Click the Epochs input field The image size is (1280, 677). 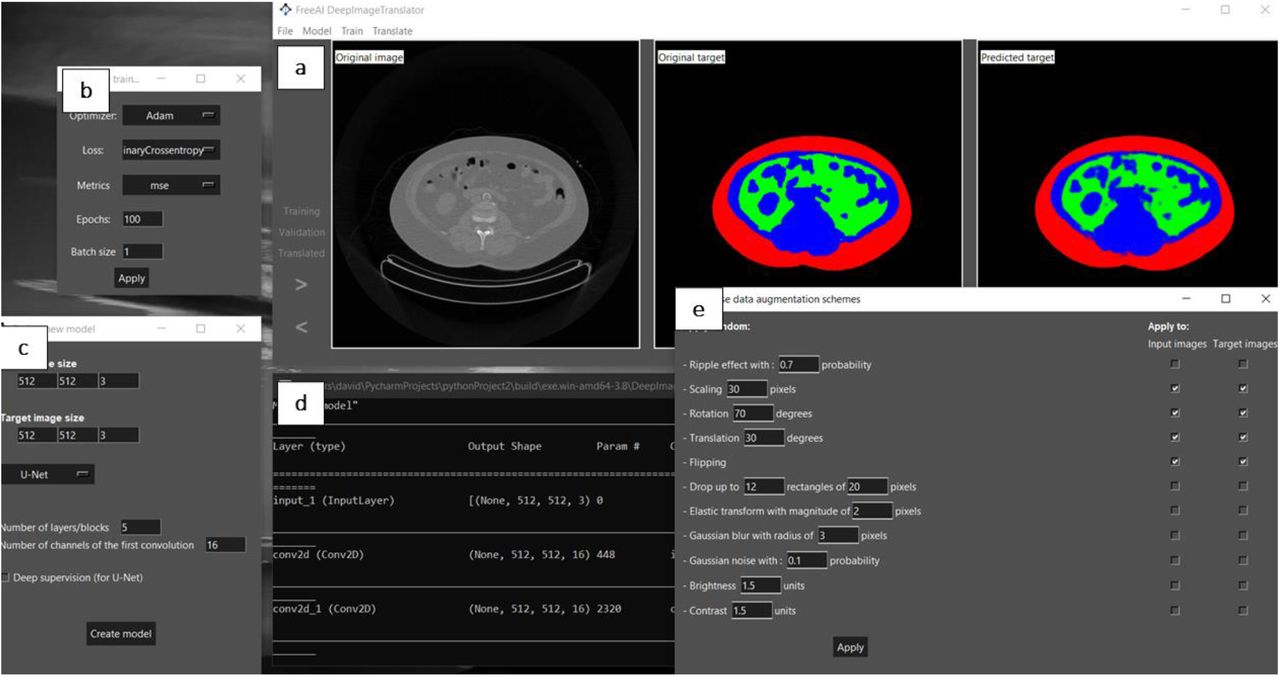(142, 219)
